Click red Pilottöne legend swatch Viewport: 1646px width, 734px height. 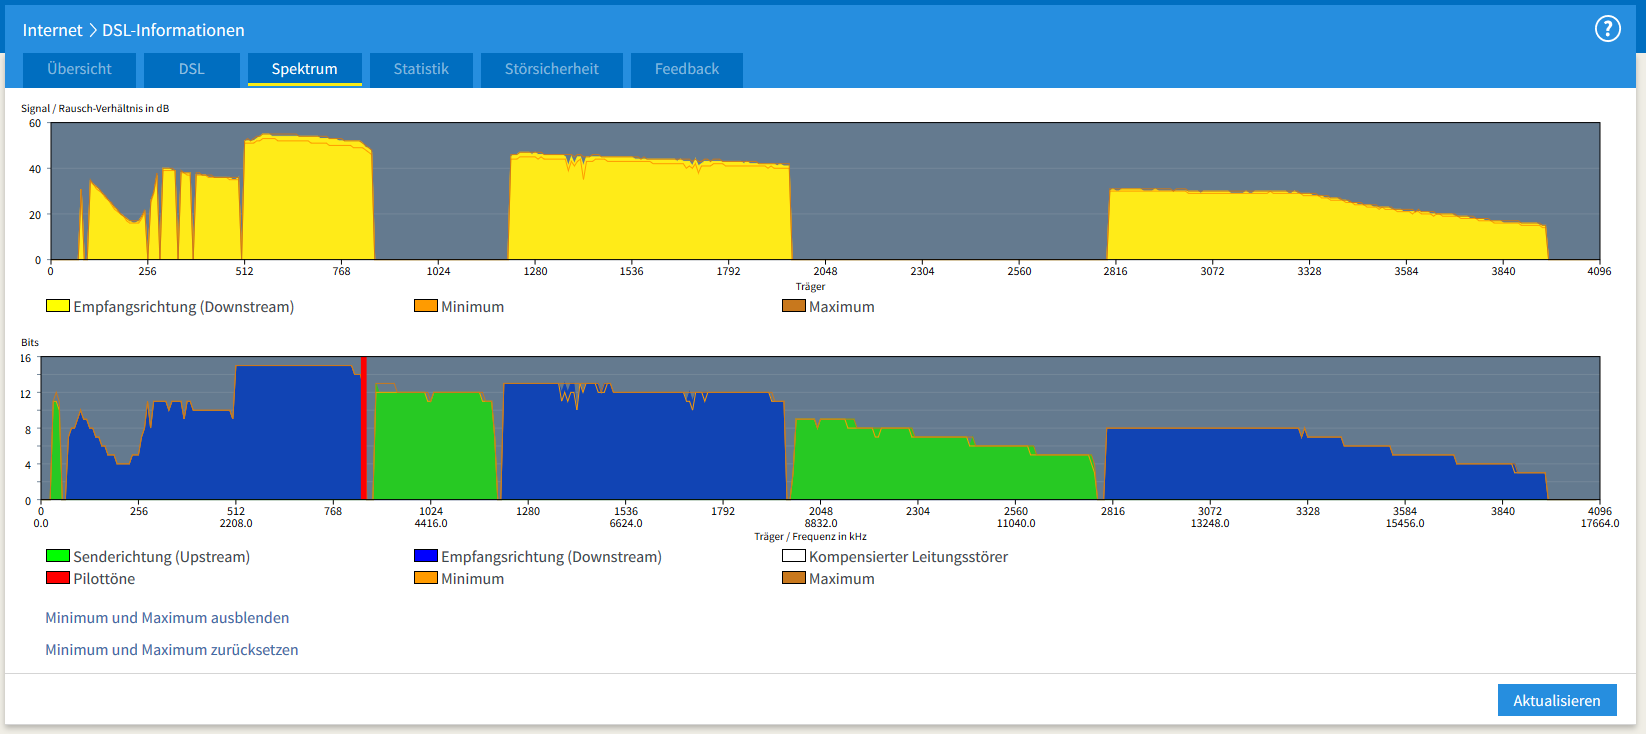click(x=58, y=578)
